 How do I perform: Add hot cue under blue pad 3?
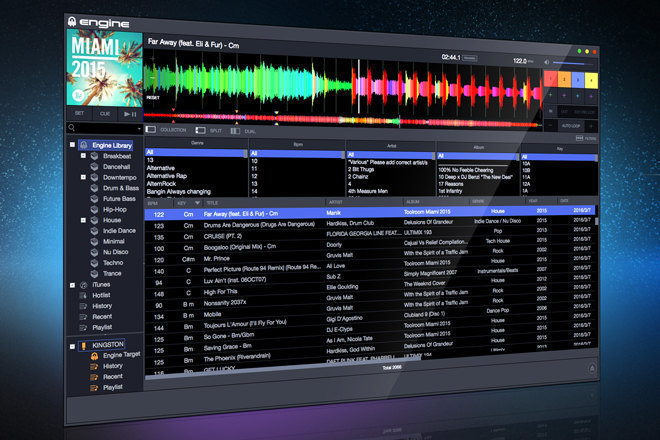[578, 96]
